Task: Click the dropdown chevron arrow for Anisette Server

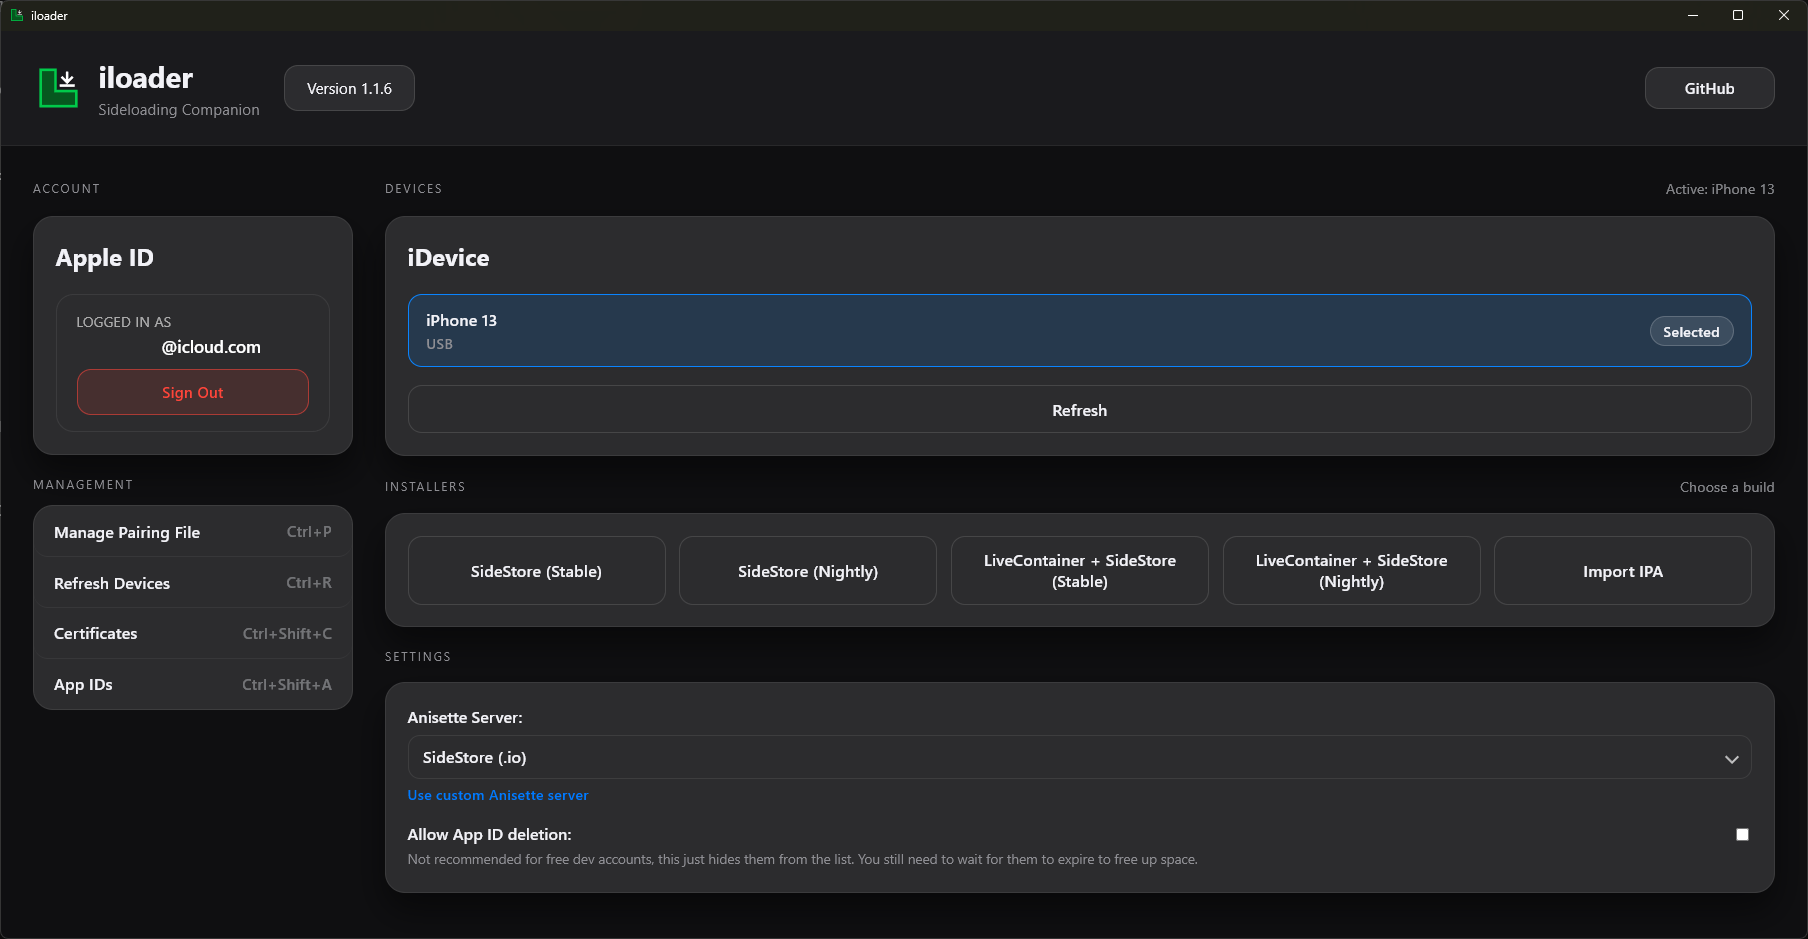Action: tap(1731, 759)
